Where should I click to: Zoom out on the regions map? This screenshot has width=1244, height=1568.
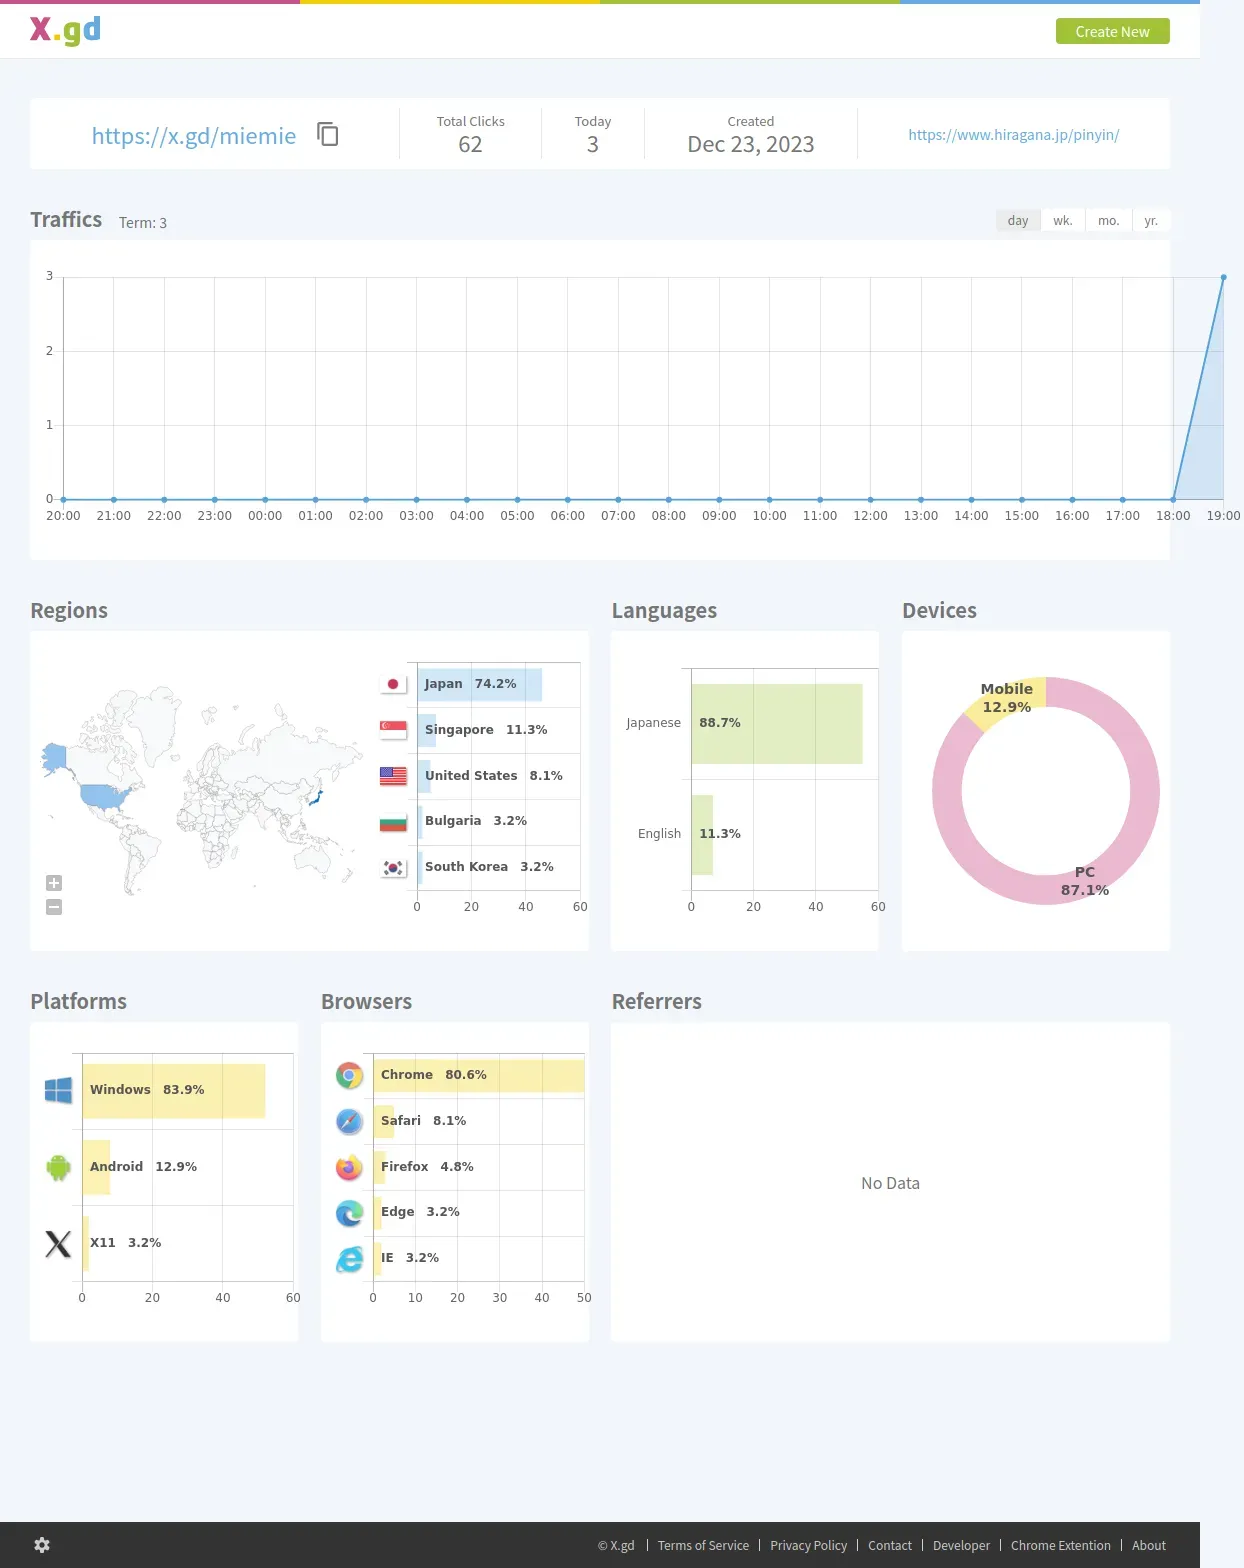pos(54,907)
